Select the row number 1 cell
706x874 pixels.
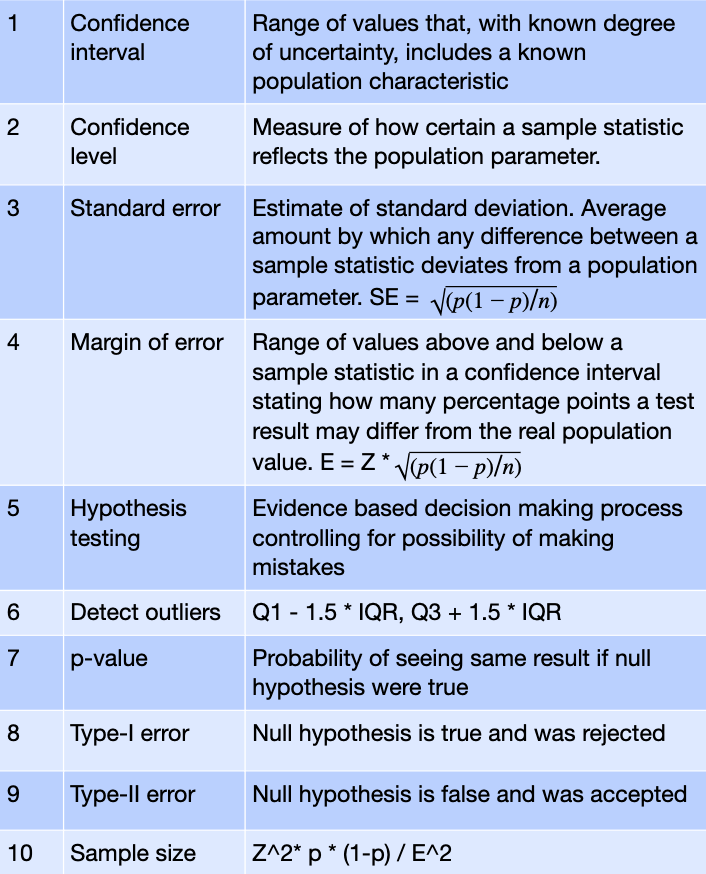pyautogui.click(x=31, y=51)
